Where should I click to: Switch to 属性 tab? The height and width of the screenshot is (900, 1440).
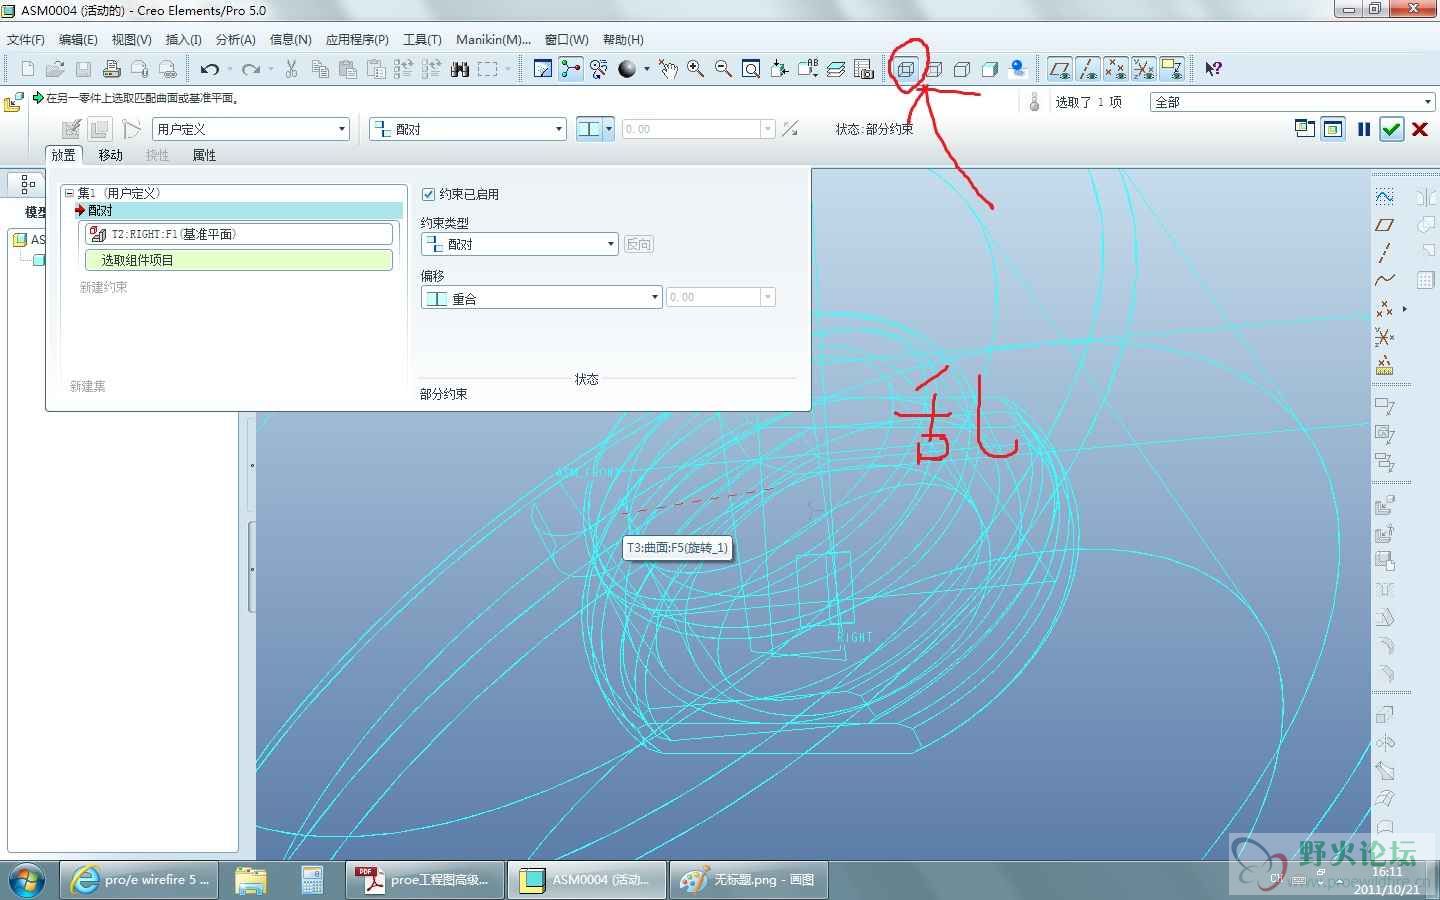pyautogui.click(x=204, y=155)
